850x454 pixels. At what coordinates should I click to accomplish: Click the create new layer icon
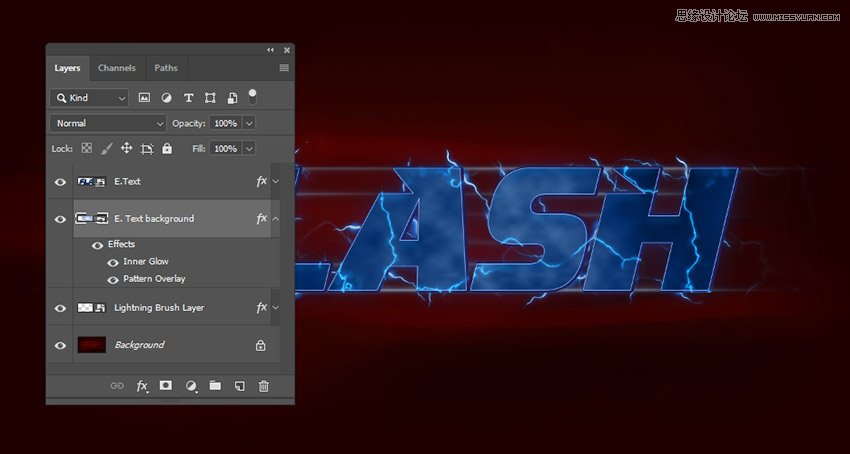[x=240, y=385]
